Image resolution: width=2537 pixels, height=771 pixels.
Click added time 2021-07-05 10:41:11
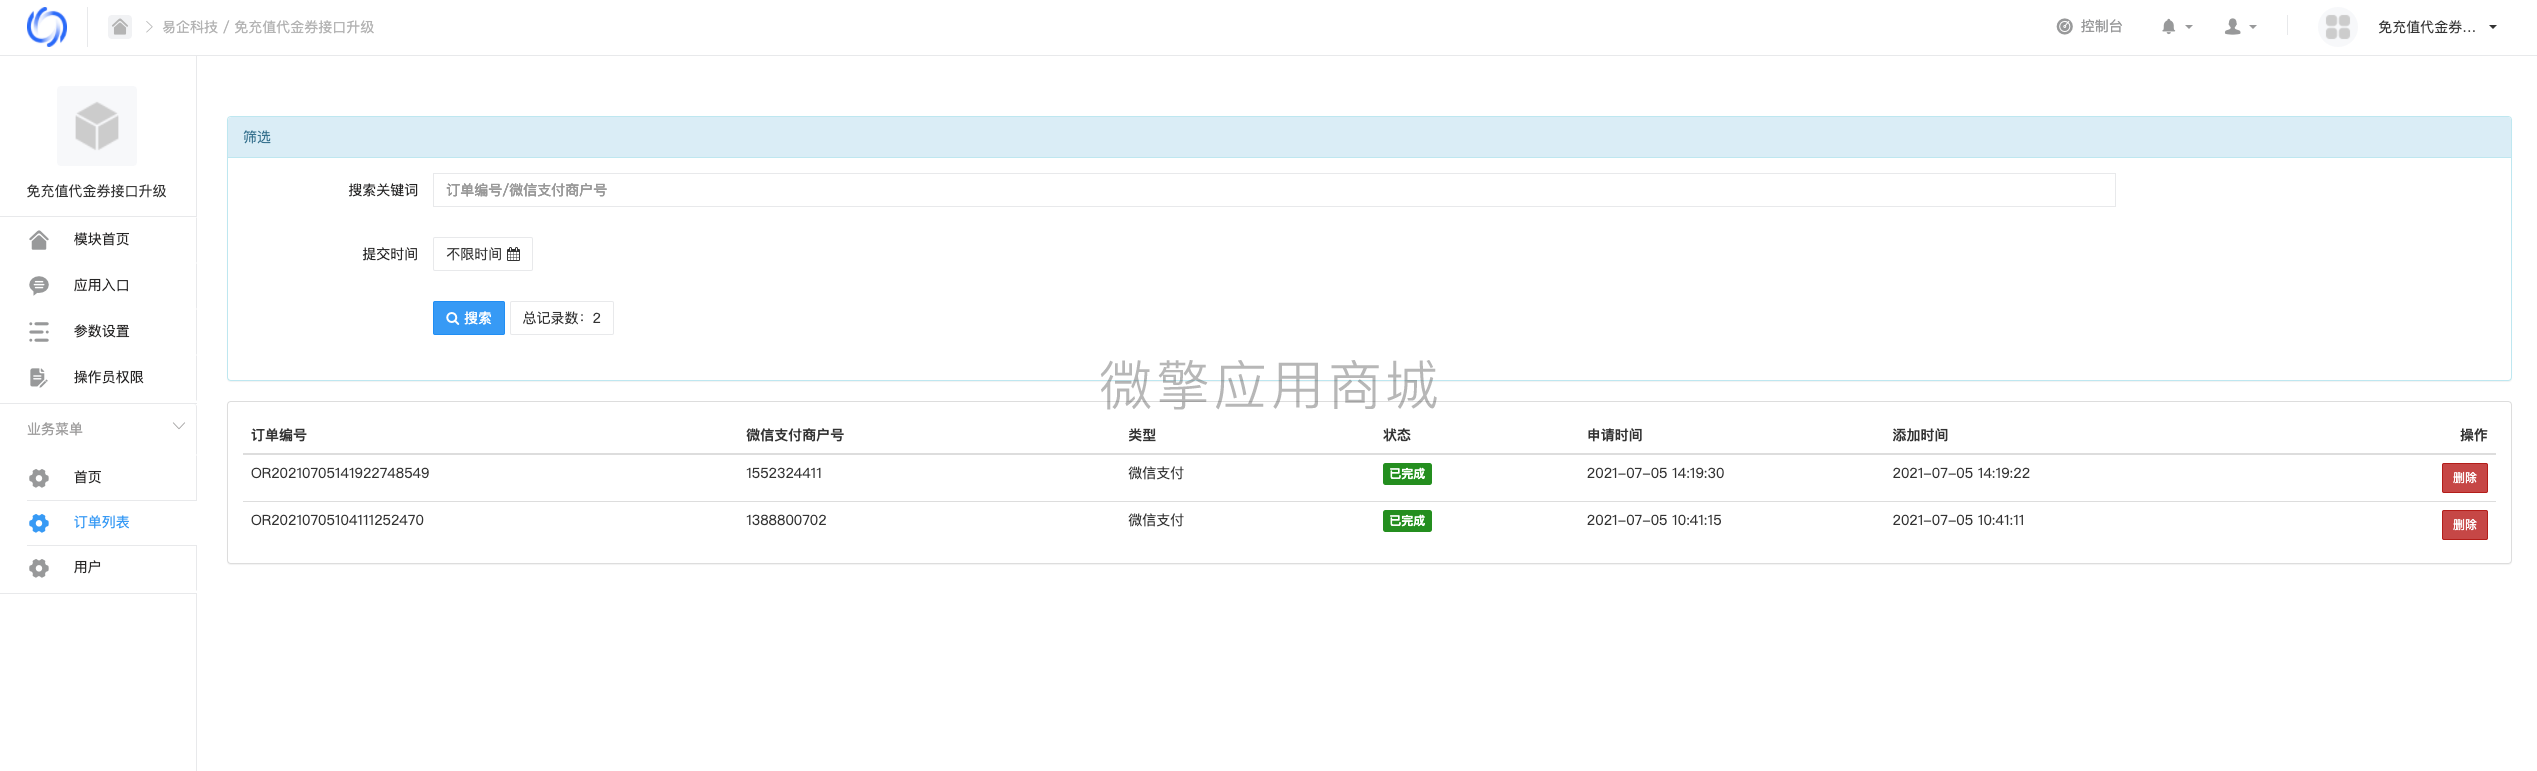[x=1959, y=520]
